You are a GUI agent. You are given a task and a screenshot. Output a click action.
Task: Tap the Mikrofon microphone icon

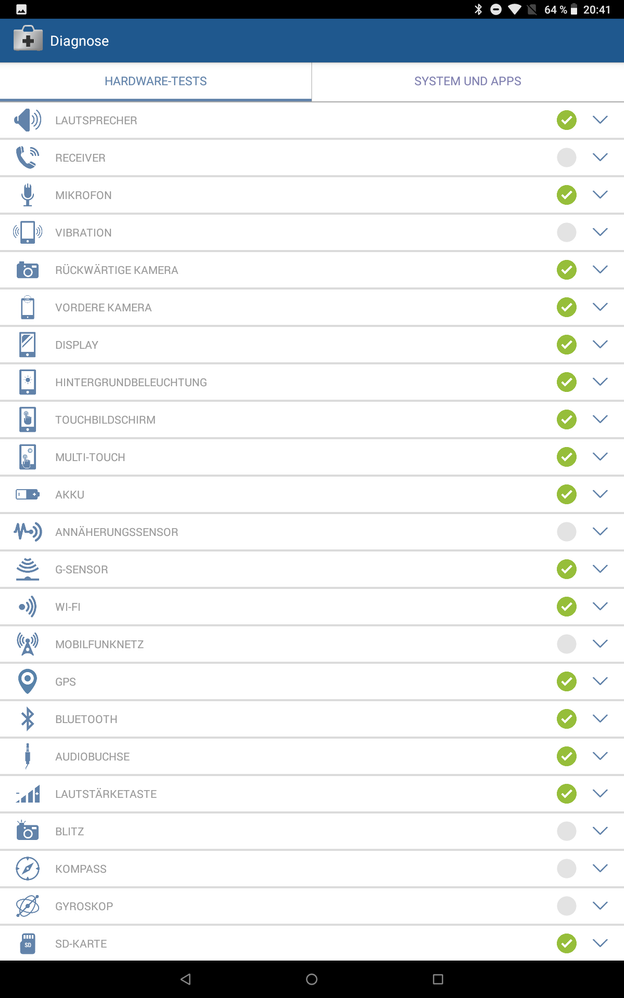tap(27, 195)
